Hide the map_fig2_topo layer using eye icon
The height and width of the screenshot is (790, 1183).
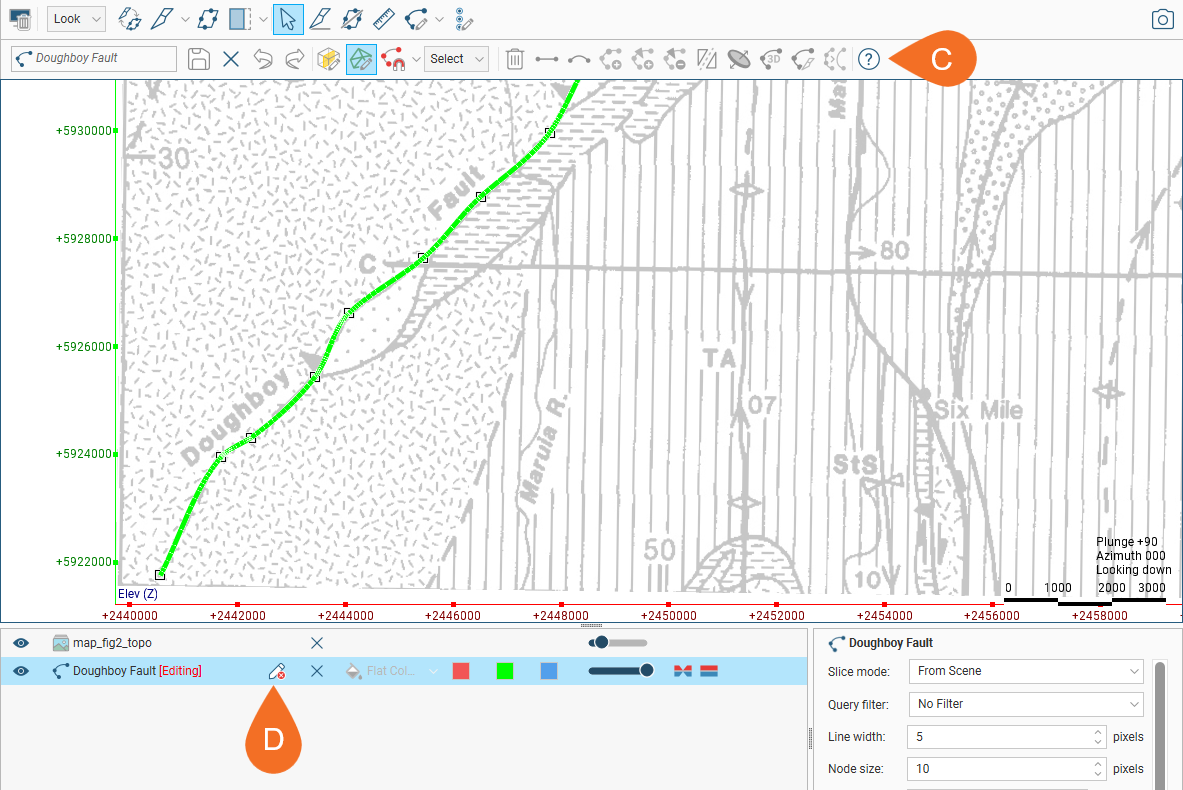21,643
